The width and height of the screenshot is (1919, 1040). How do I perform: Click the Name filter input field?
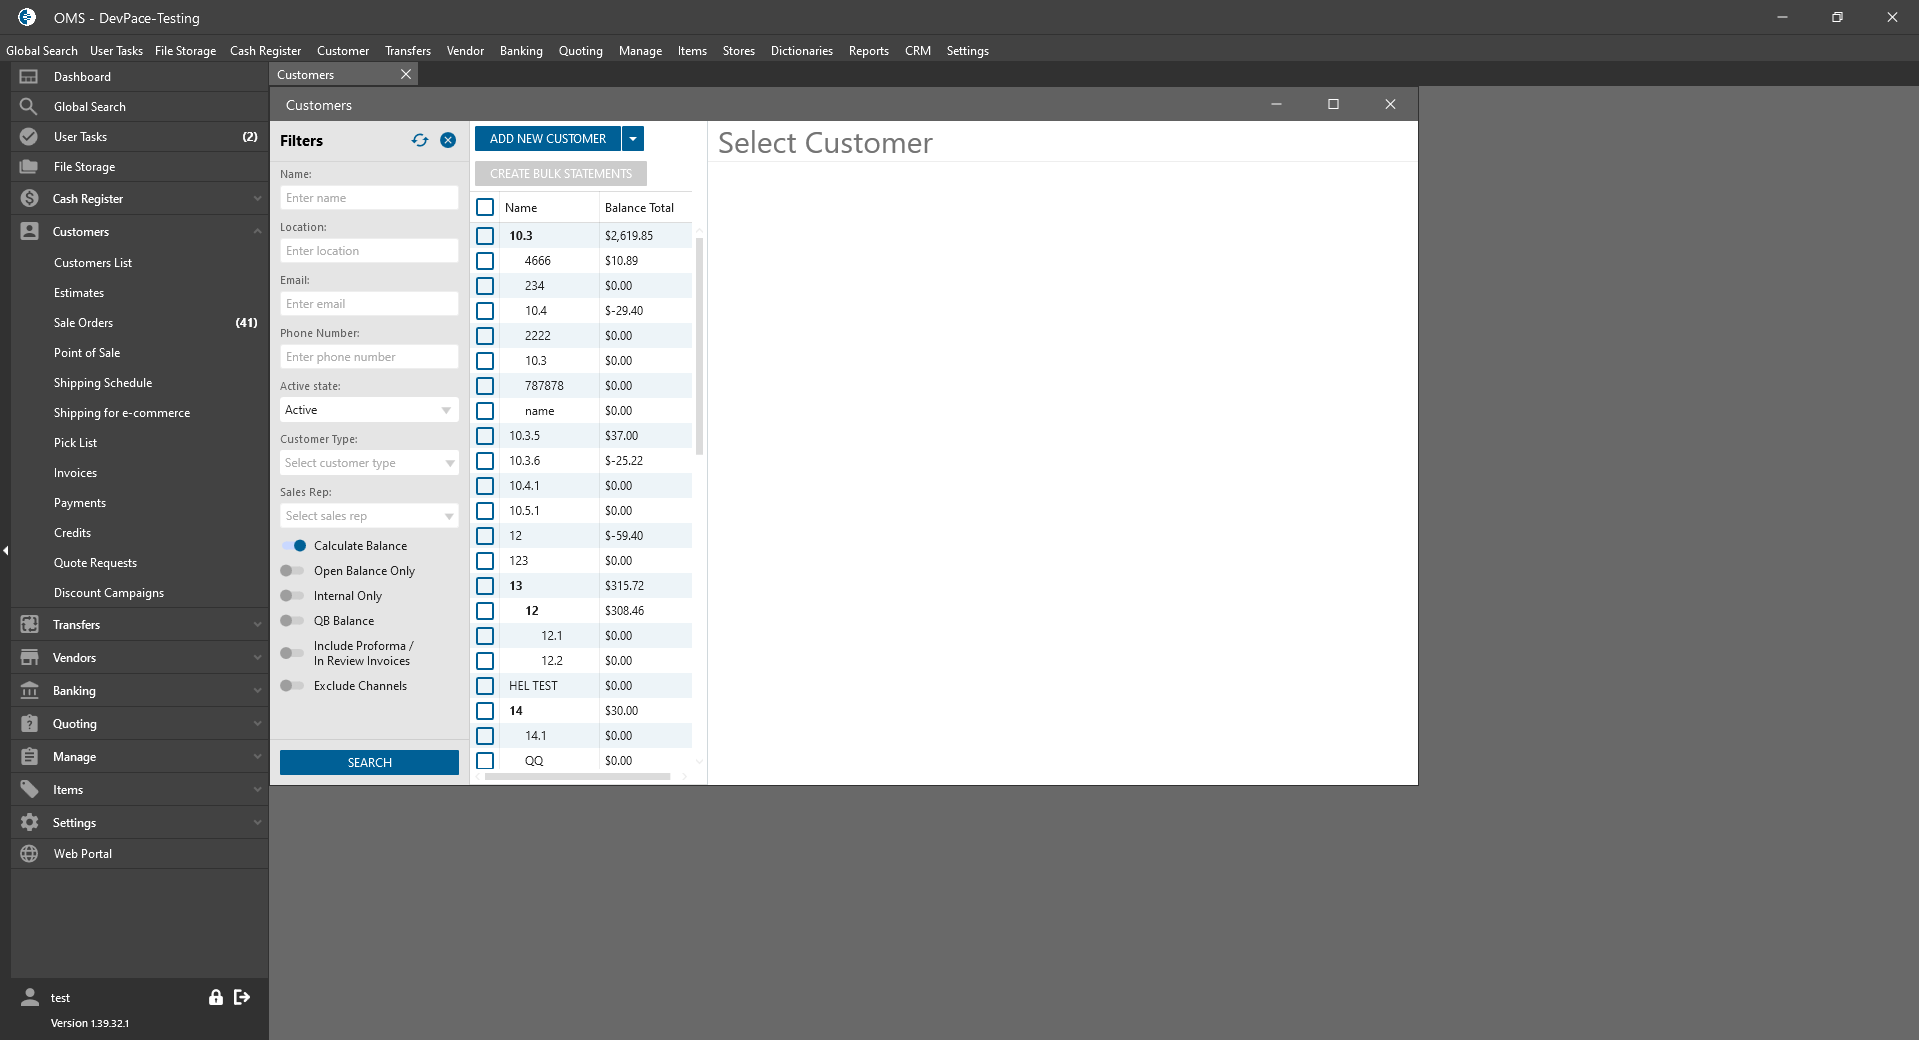[369, 198]
